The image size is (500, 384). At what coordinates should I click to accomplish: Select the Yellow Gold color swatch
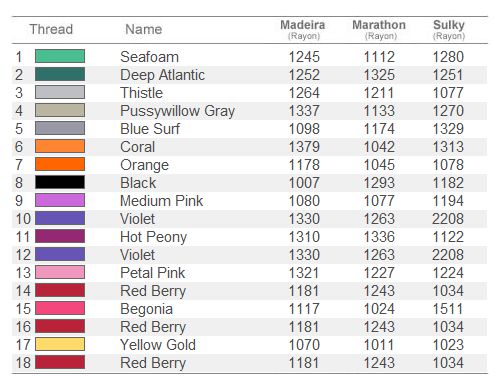60,344
